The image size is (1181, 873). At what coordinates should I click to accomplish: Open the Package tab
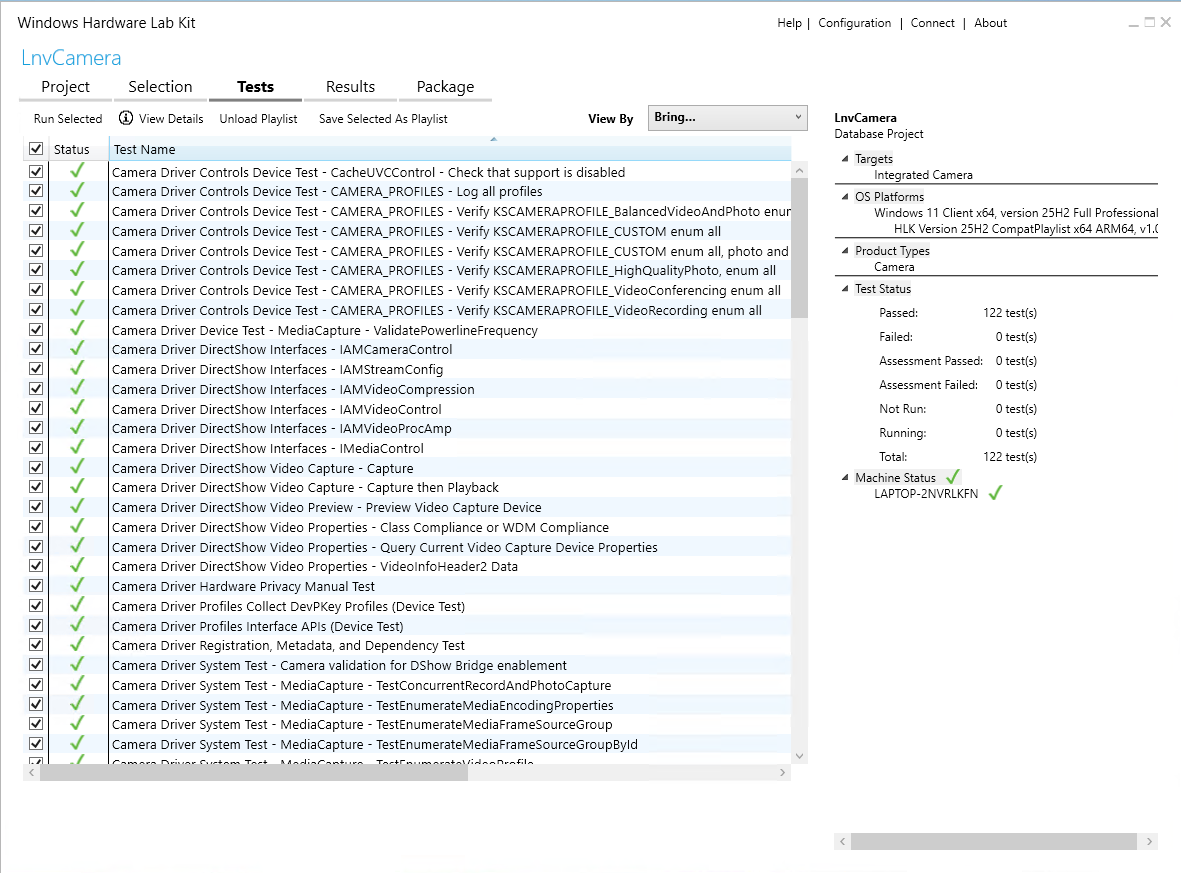pyautogui.click(x=445, y=87)
